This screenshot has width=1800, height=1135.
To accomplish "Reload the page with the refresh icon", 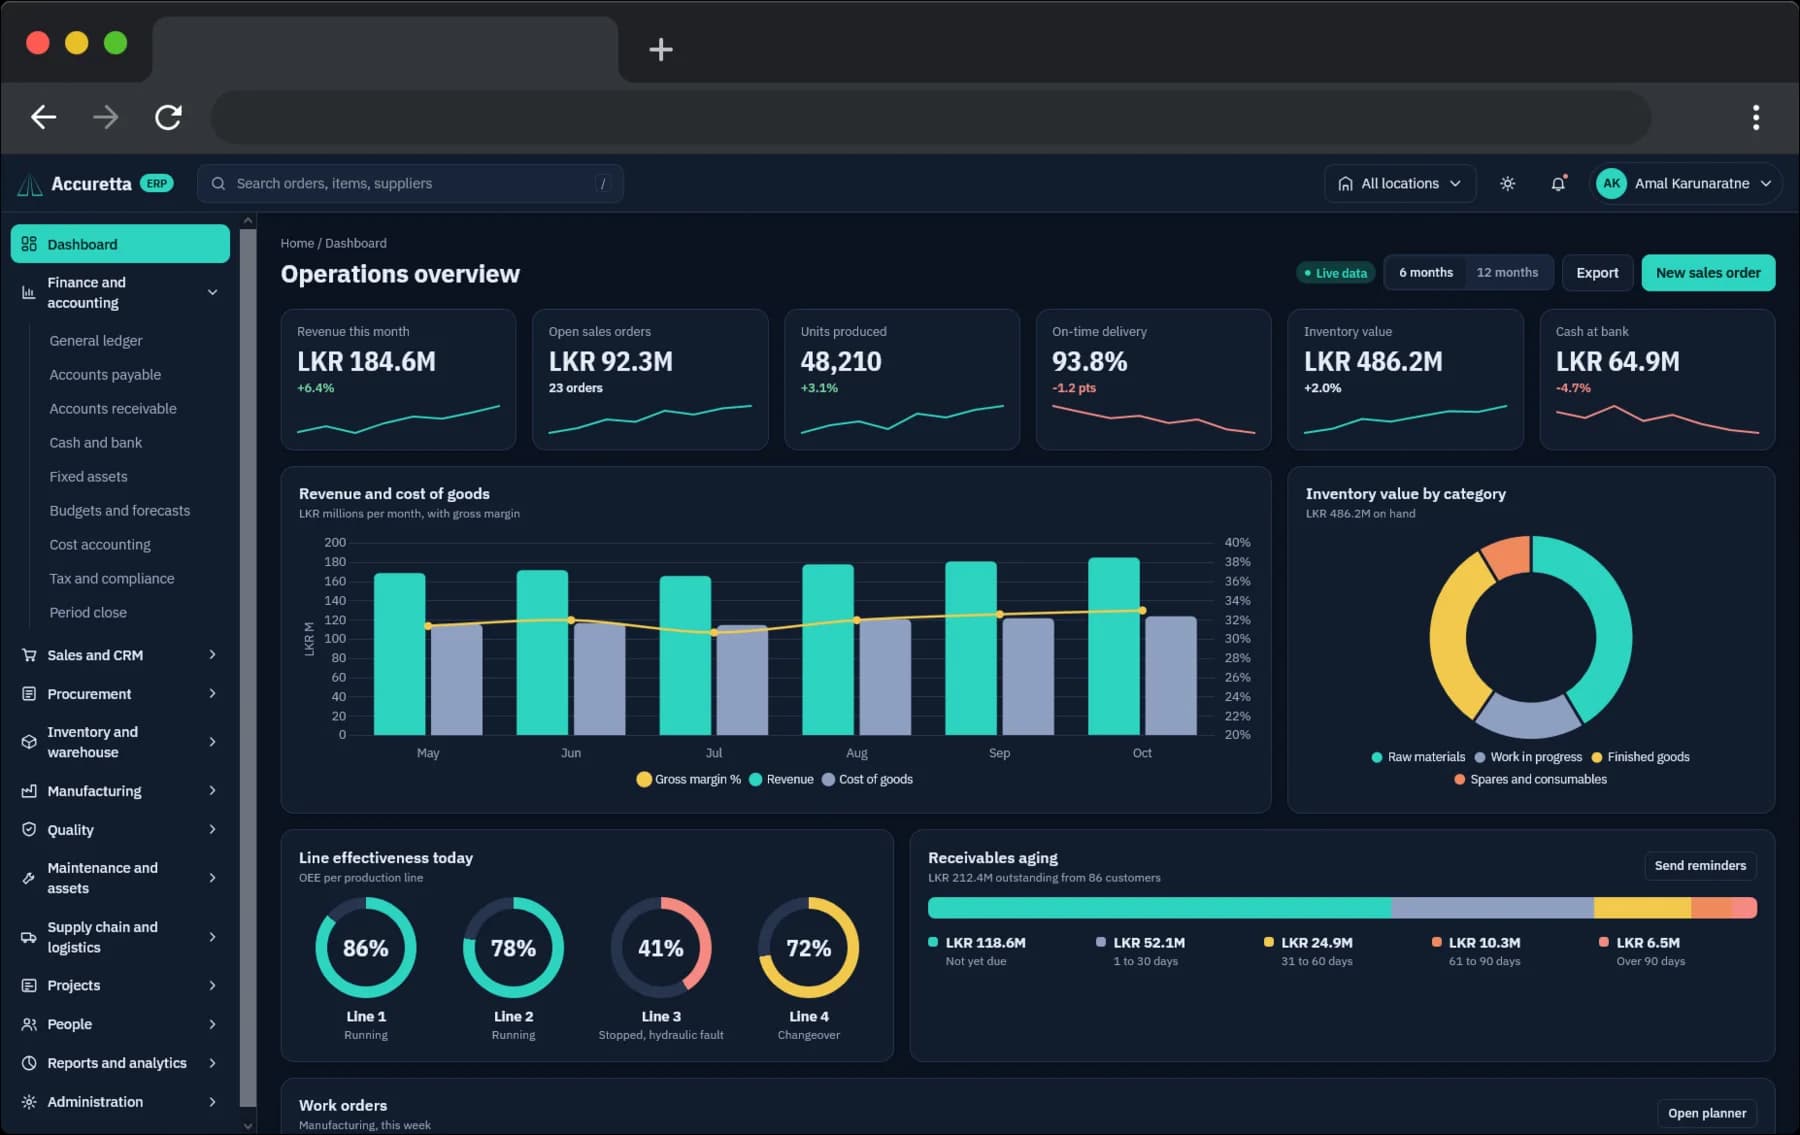I will point(168,118).
